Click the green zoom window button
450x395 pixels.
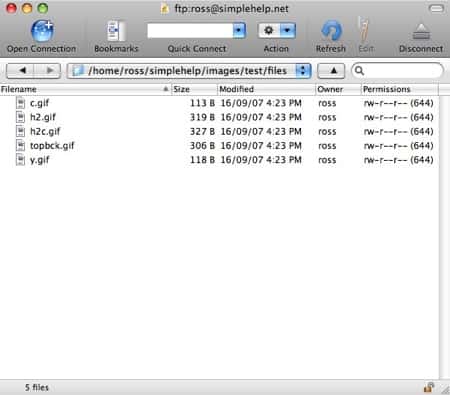click(42, 8)
